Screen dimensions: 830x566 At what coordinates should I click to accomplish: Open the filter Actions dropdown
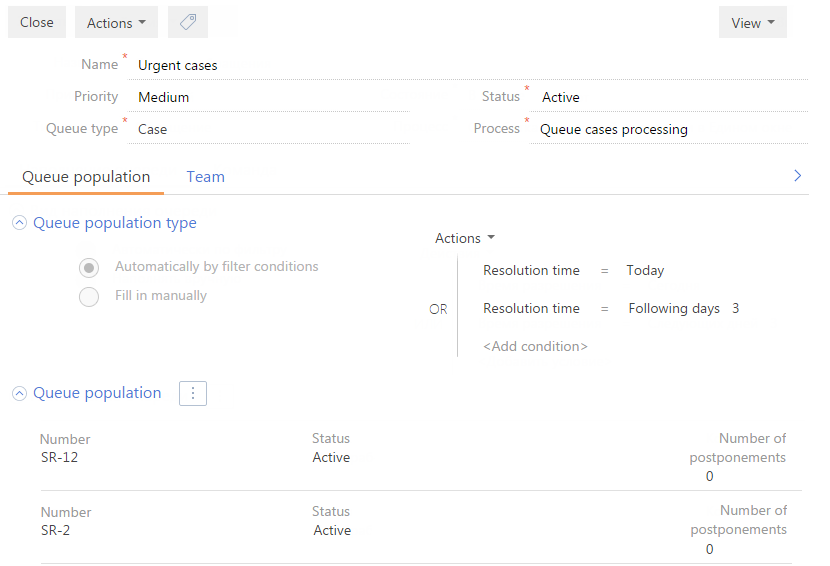point(465,238)
